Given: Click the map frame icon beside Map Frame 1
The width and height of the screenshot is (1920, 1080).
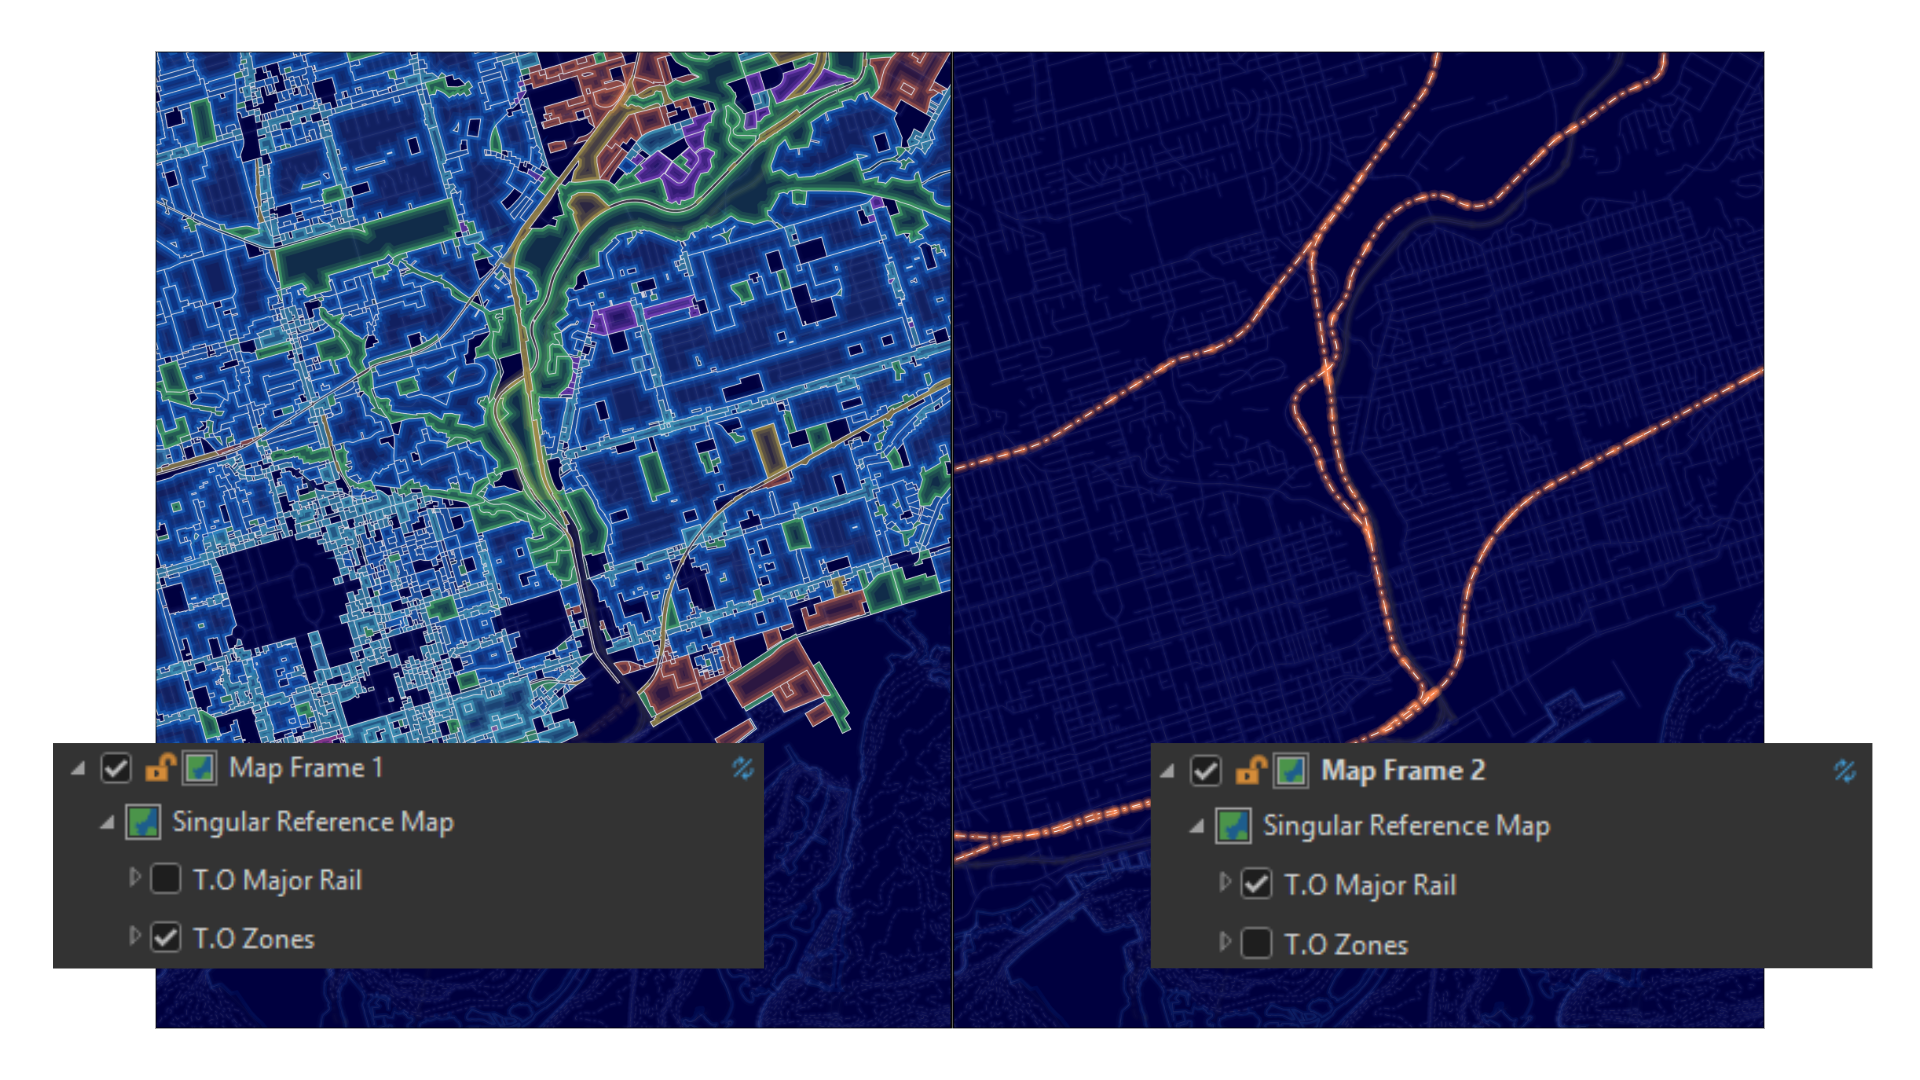Looking at the screenshot, I should (199, 768).
